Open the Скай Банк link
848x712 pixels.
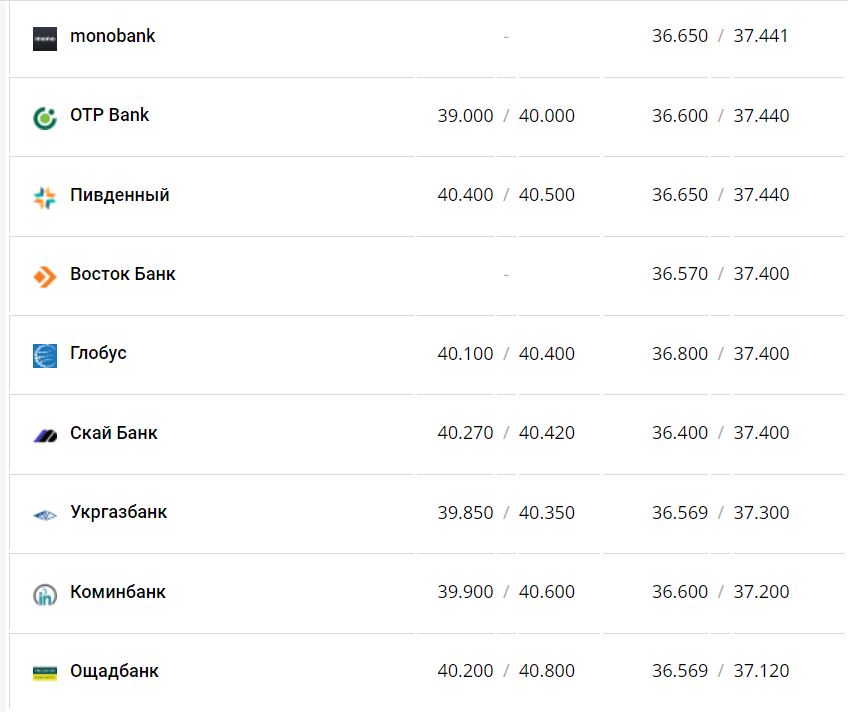(113, 433)
